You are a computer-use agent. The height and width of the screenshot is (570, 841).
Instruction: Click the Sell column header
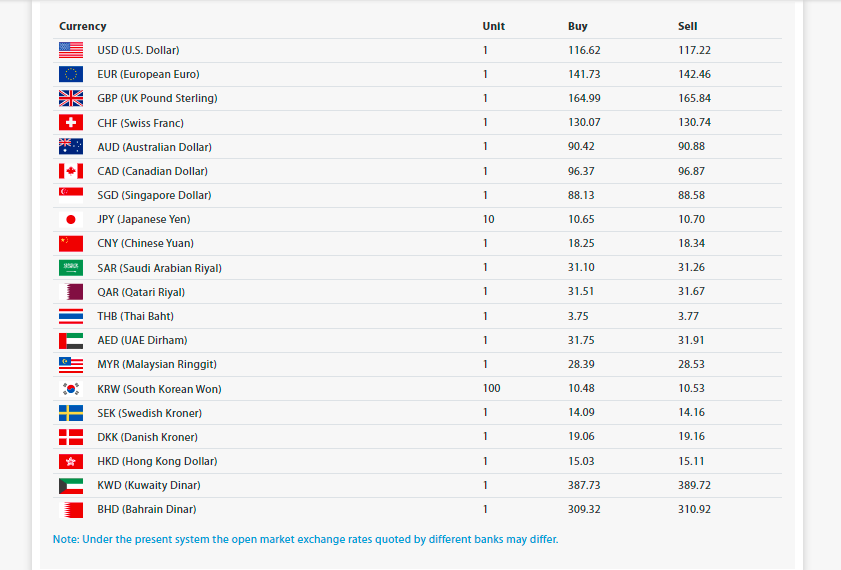point(687,26)
